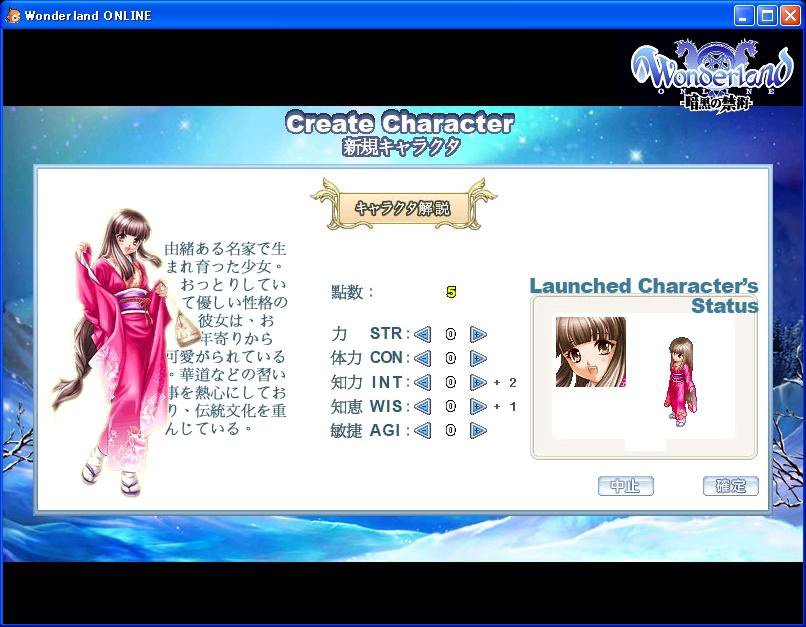Click the 知恵 WIS label
Image resolution: width=806 pixels, height=627 pixels.
370,406
